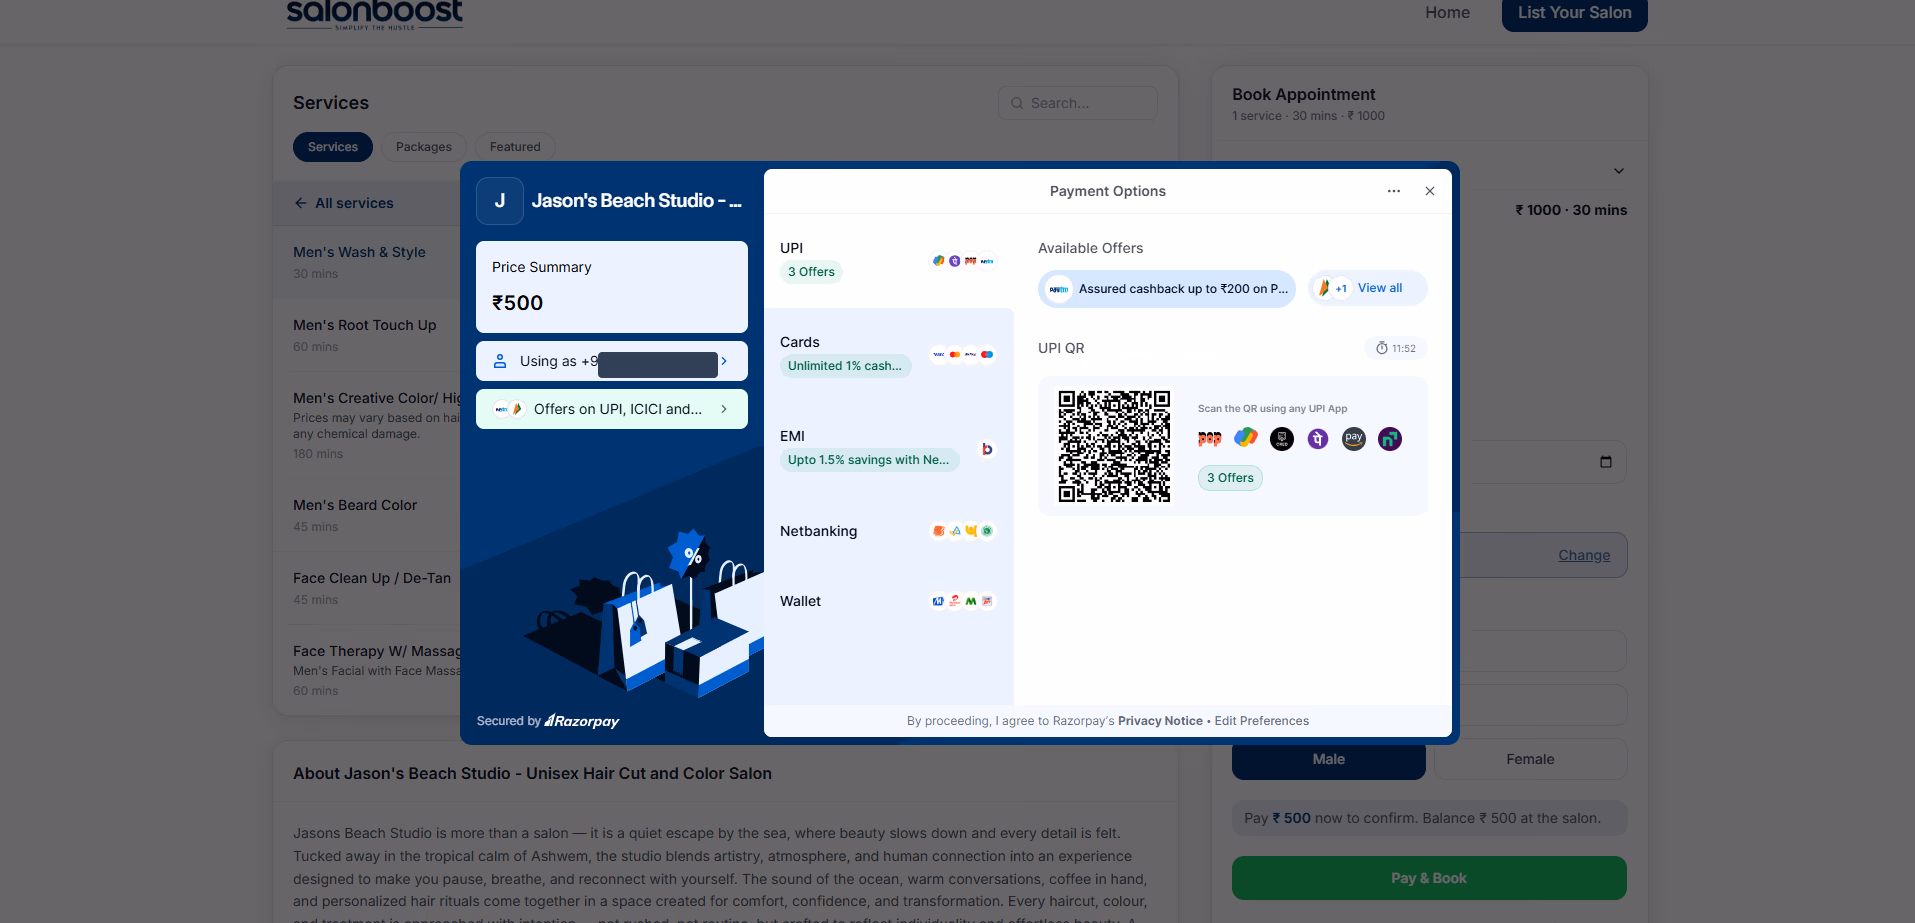
Task: Expand the 'Using as' contact row
Action: coord(612,361)
